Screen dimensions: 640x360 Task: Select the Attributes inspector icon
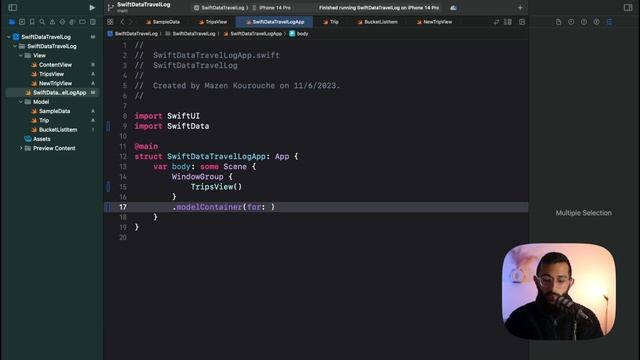click(609, 22)
